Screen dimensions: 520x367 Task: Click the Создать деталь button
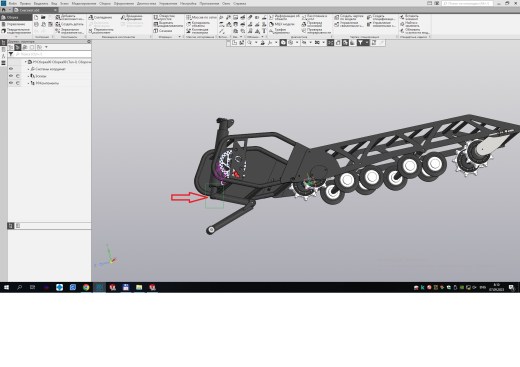click(x=69, y=24)
